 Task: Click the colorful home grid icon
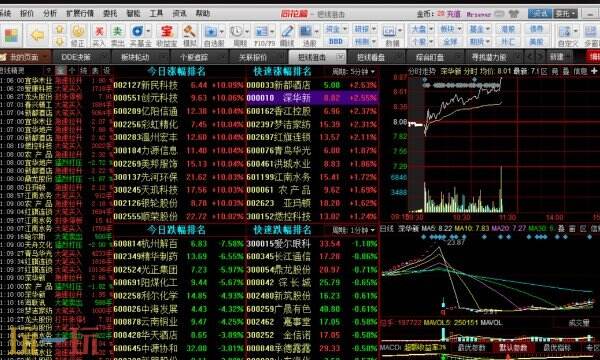click(11, 36)
